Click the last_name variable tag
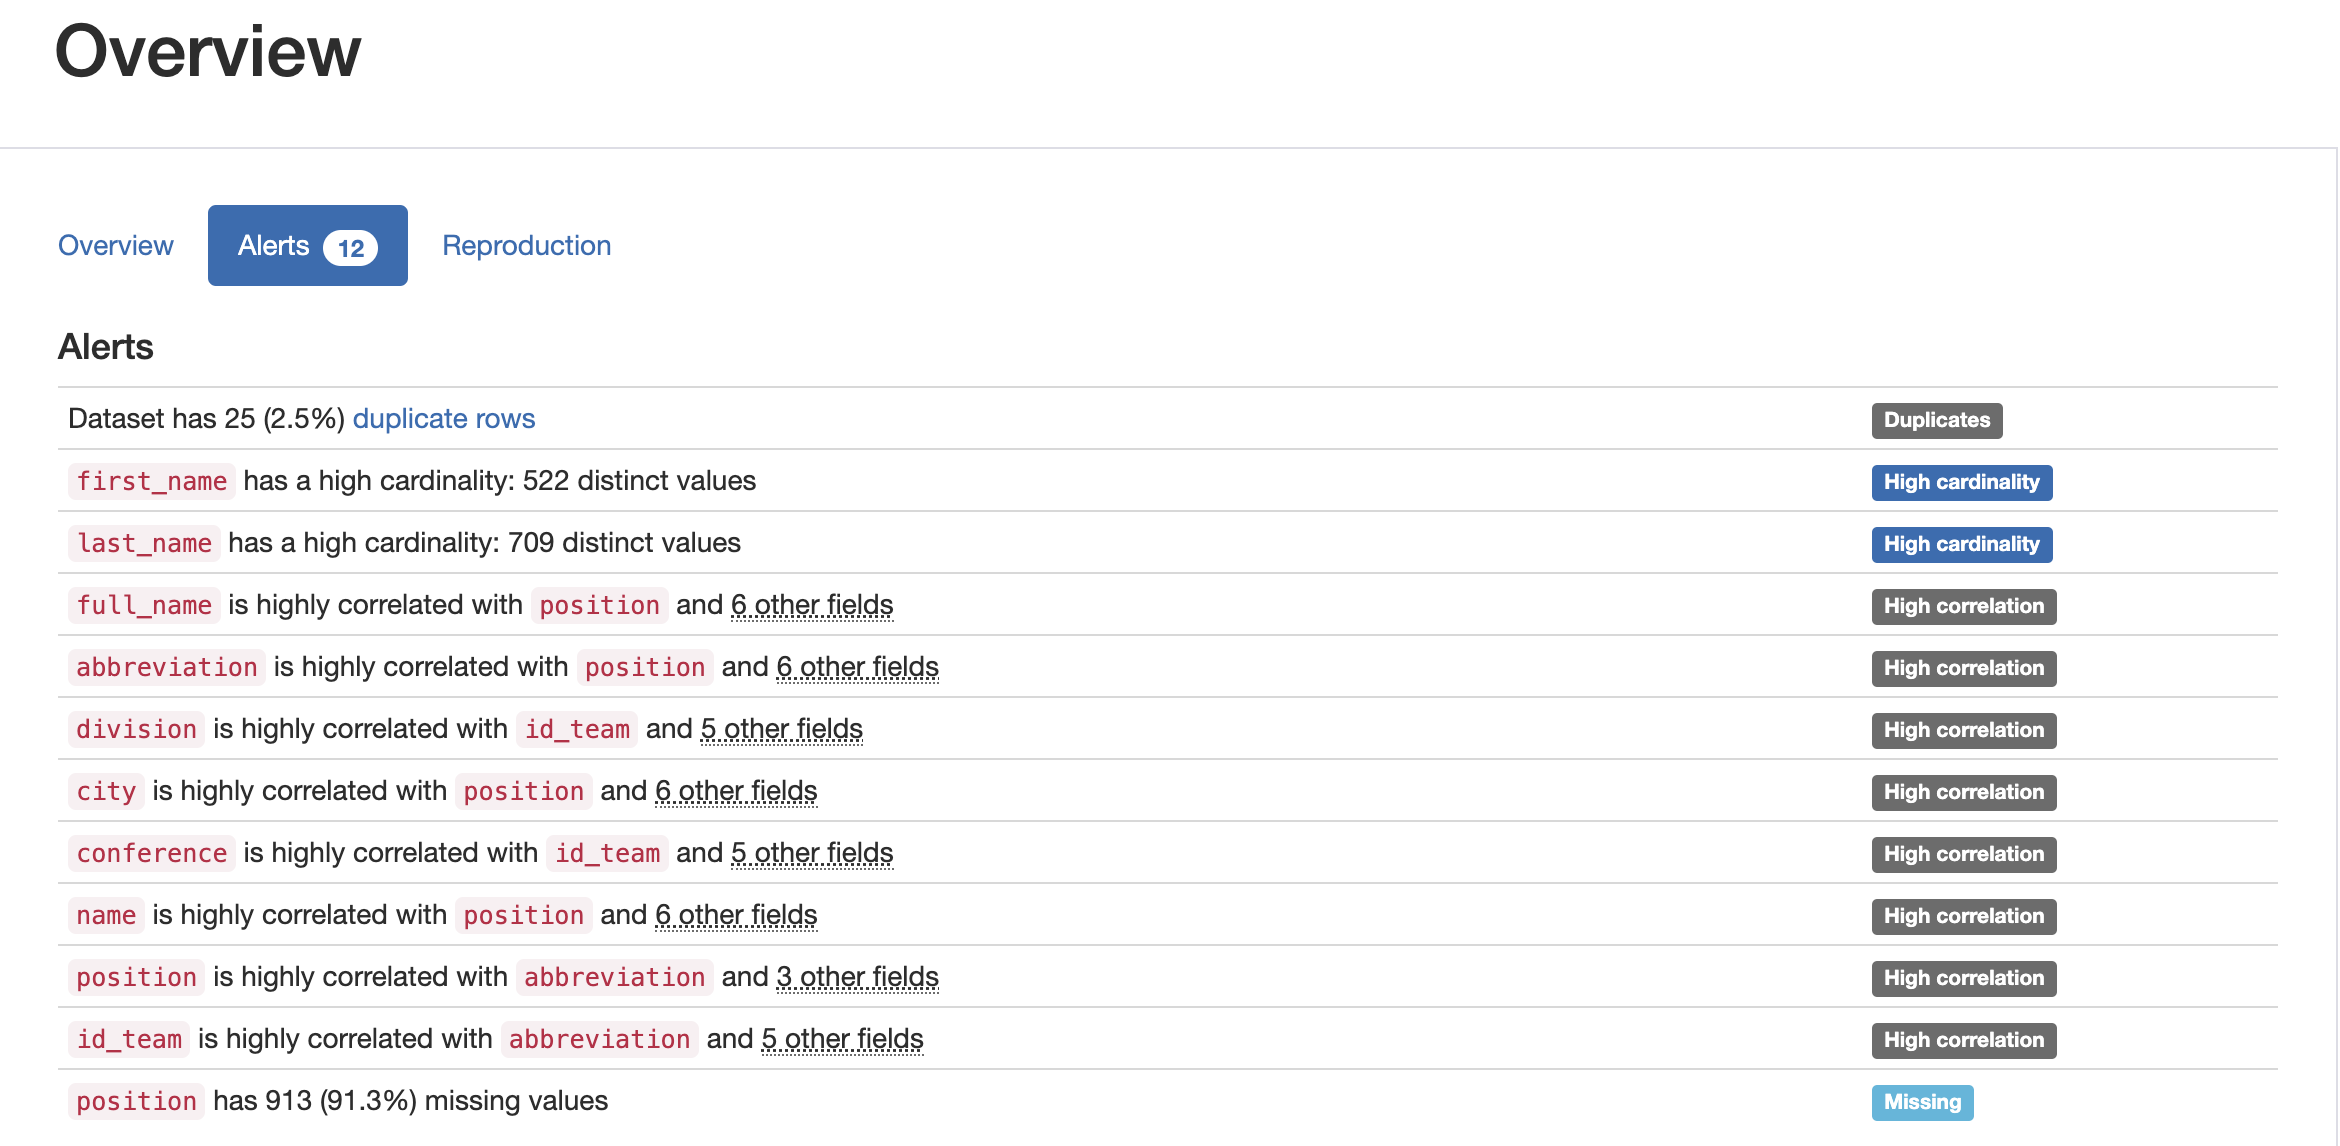This screenshot has width=2340, height=1146. 144,543
